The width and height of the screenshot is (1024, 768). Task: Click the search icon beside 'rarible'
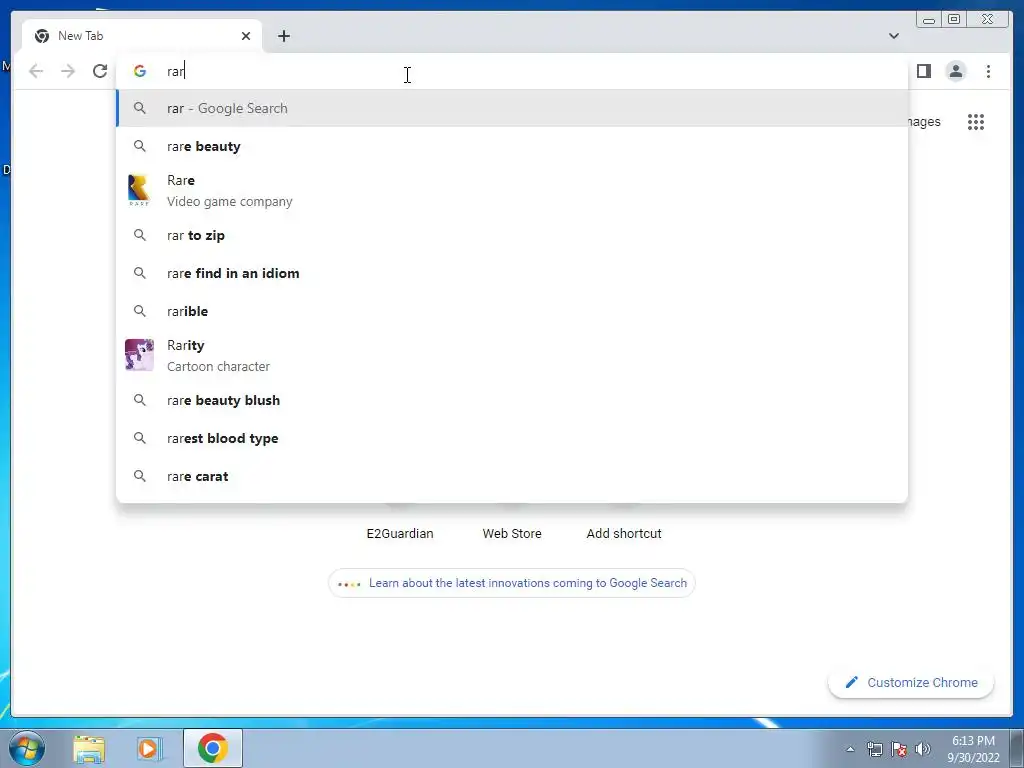(x=140, y=311)
